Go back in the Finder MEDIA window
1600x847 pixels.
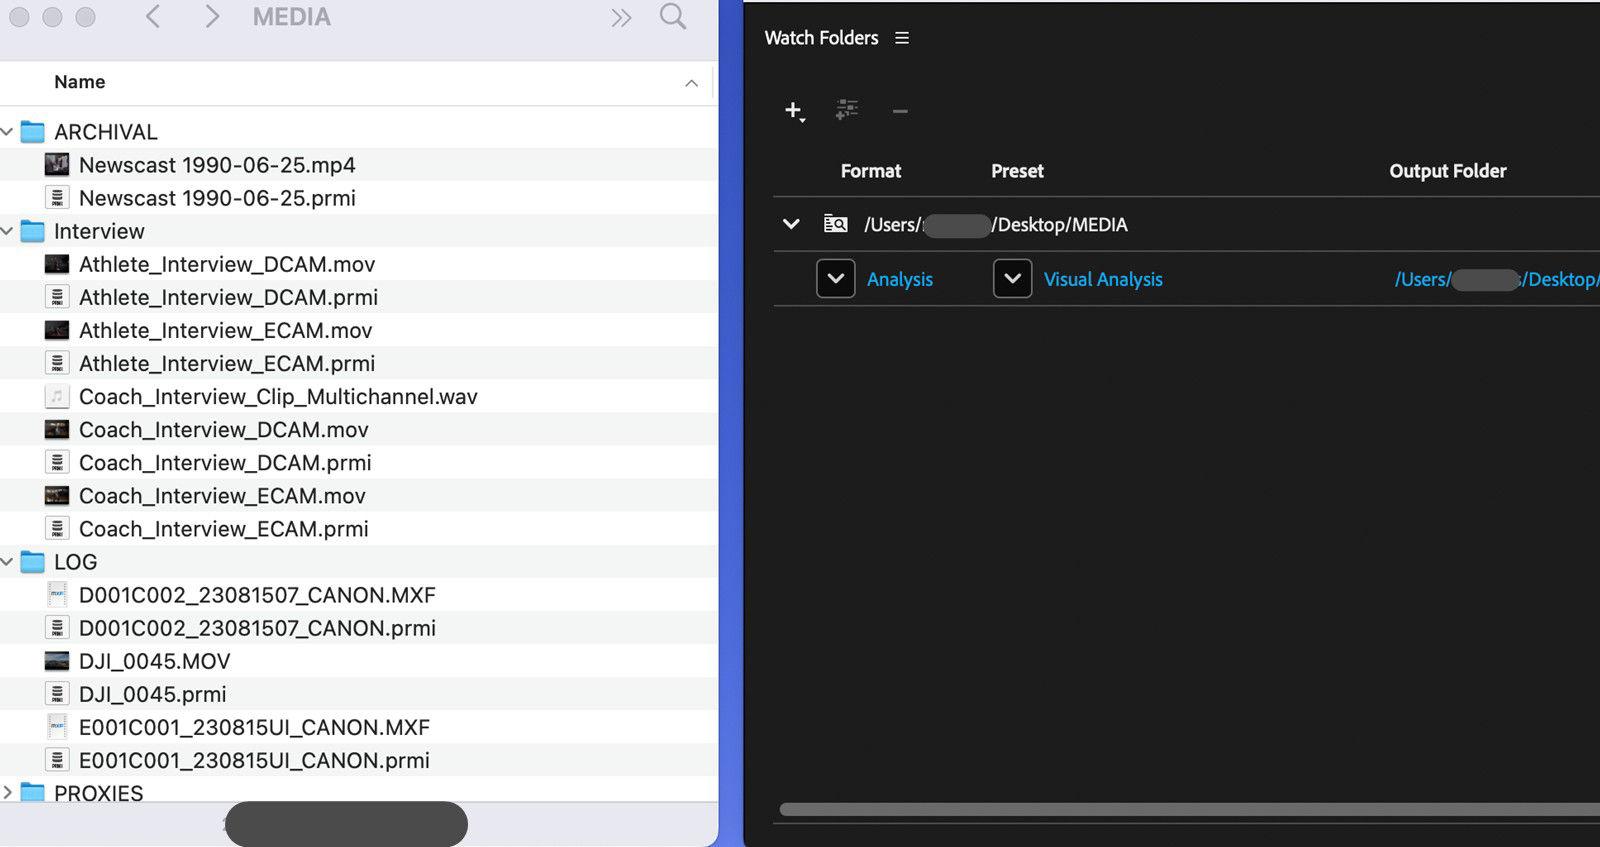click(153, 17)
